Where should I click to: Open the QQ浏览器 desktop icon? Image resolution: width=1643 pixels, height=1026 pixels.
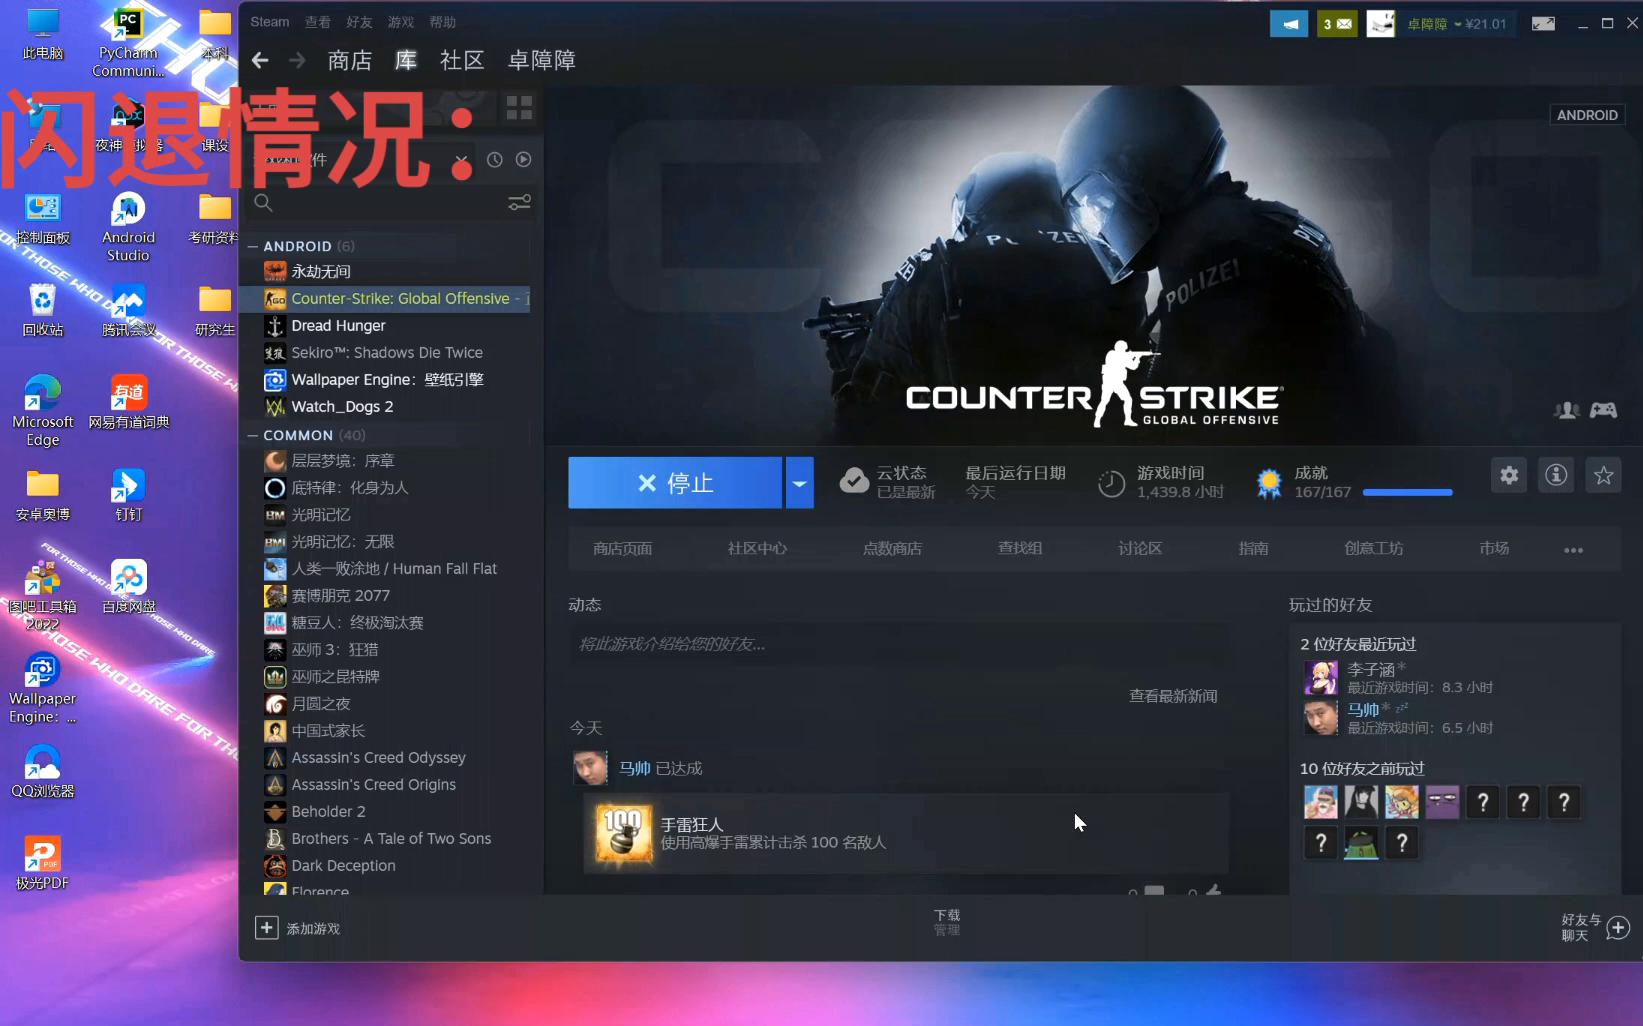pos(42,770)
